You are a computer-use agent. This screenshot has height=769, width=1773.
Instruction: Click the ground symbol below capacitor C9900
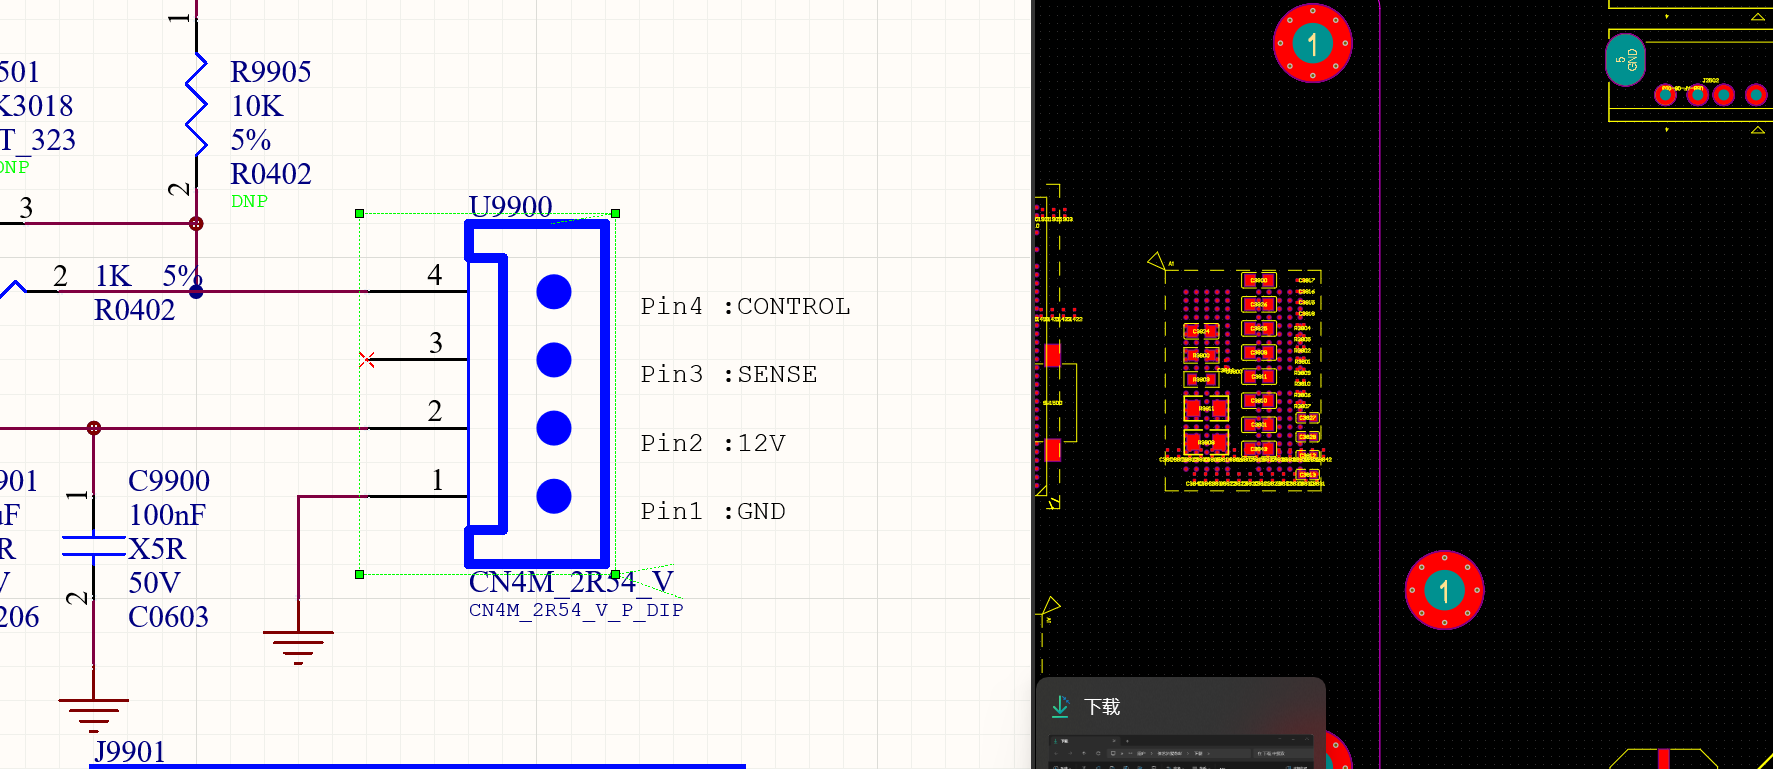[94, 714]
